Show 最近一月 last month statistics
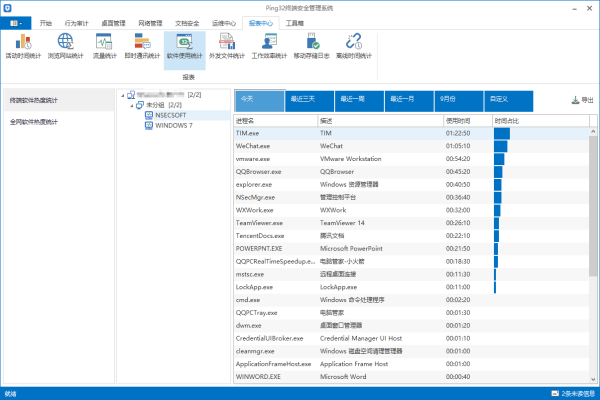Viewport: 600px width, 400px height. pos(409,101)
